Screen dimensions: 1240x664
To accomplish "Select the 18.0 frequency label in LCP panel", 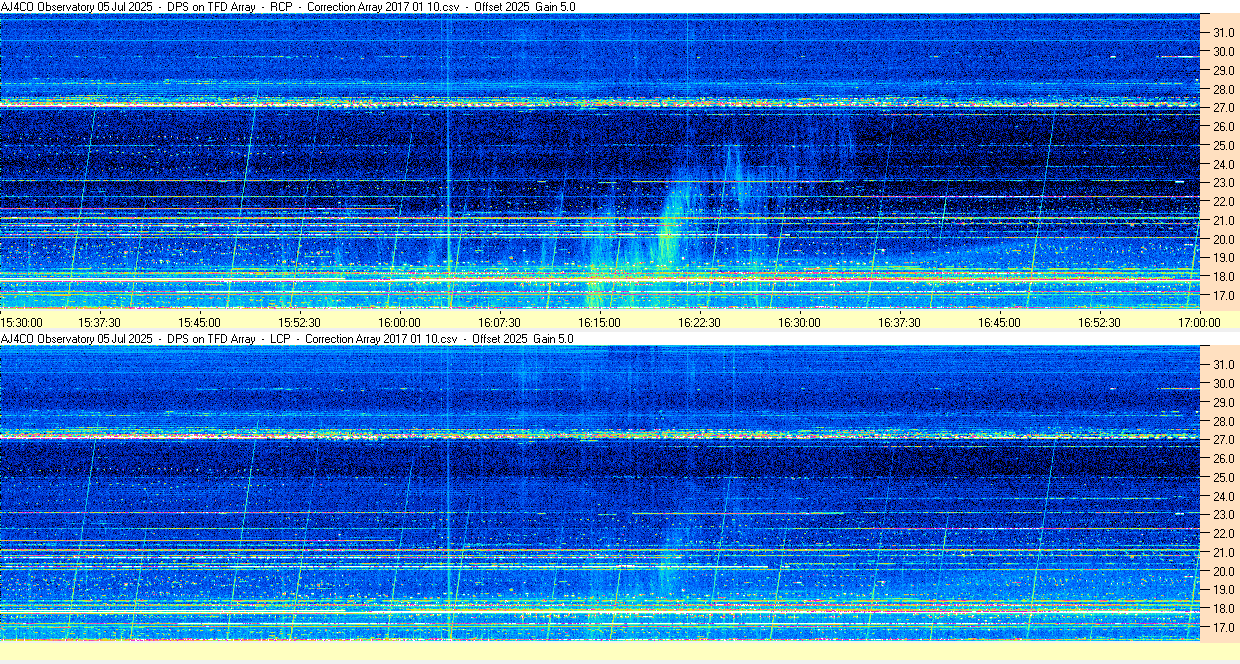I will (x=1224, y=608).
